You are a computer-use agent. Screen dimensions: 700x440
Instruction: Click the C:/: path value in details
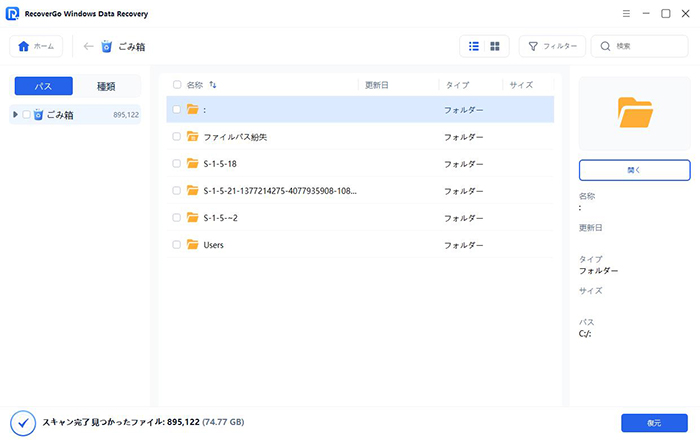(585, 334)
